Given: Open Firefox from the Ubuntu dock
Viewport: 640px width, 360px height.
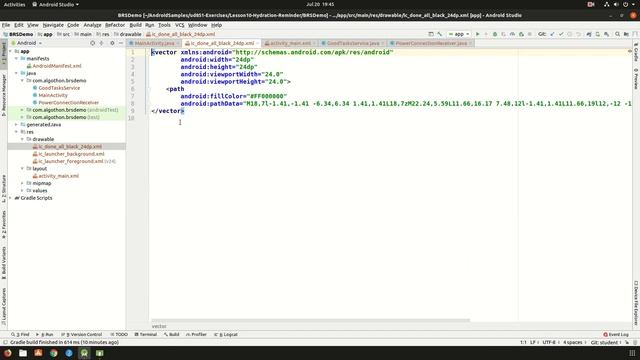Looking at the screenshot, I should click(x=7, y=353).
